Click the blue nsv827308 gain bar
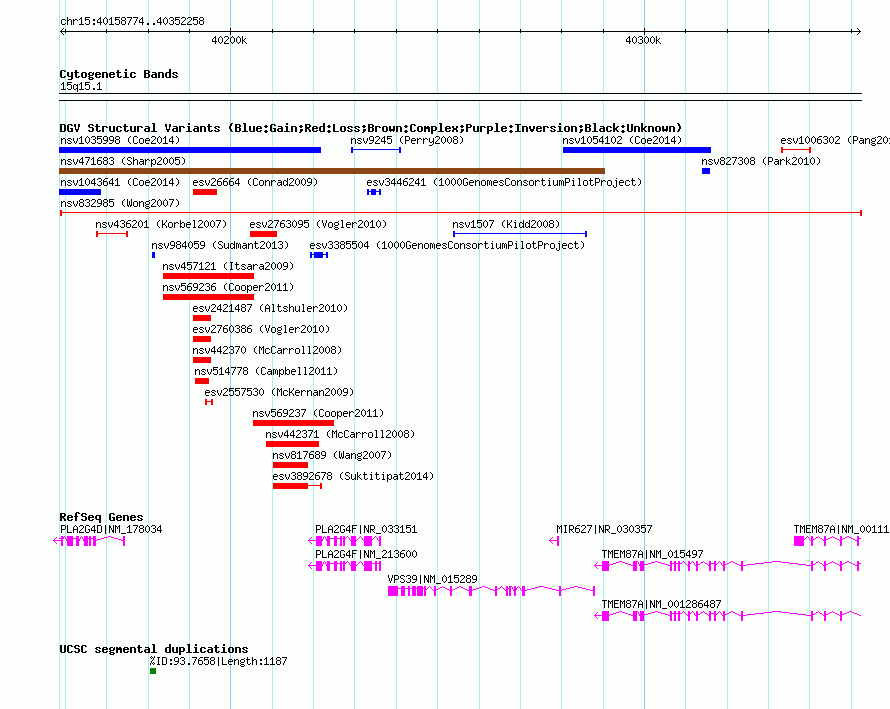The image size is (890, 709). coord(706,171)
